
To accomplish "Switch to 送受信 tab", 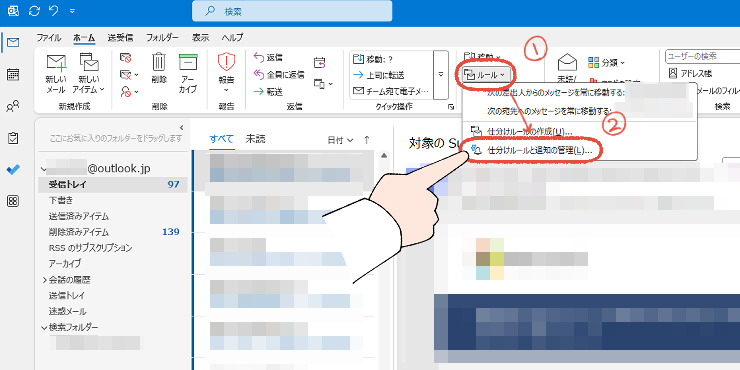I will (120, 37).
